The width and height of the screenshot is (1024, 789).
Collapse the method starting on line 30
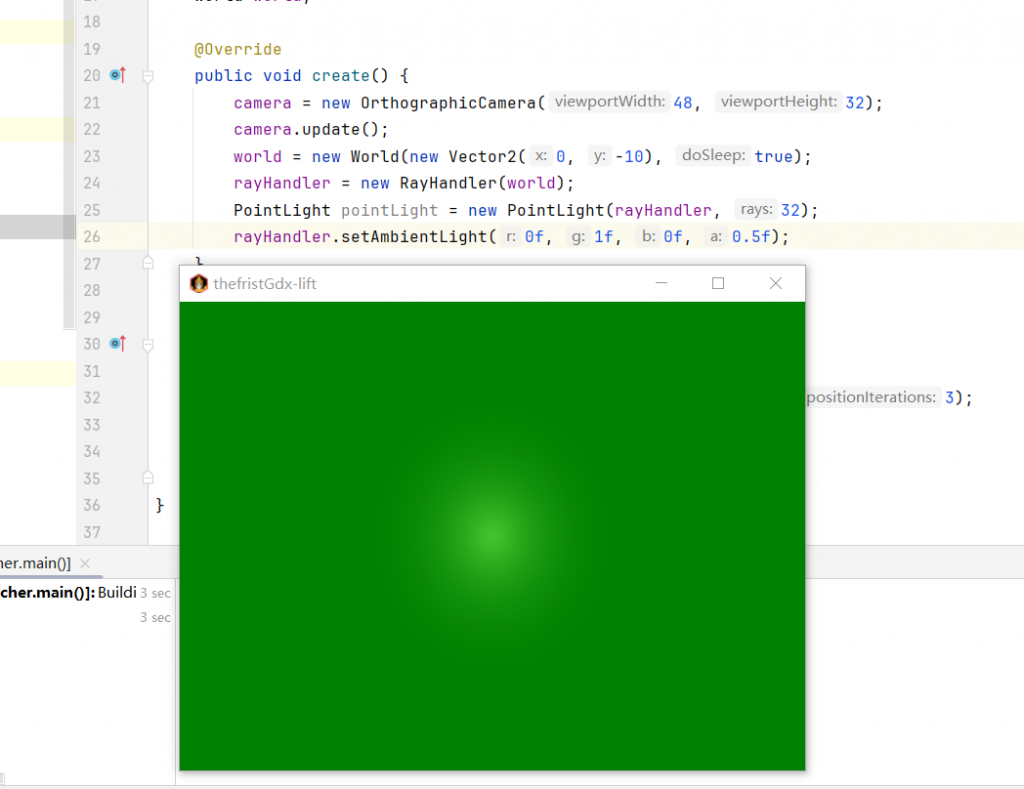click(148, 345)
